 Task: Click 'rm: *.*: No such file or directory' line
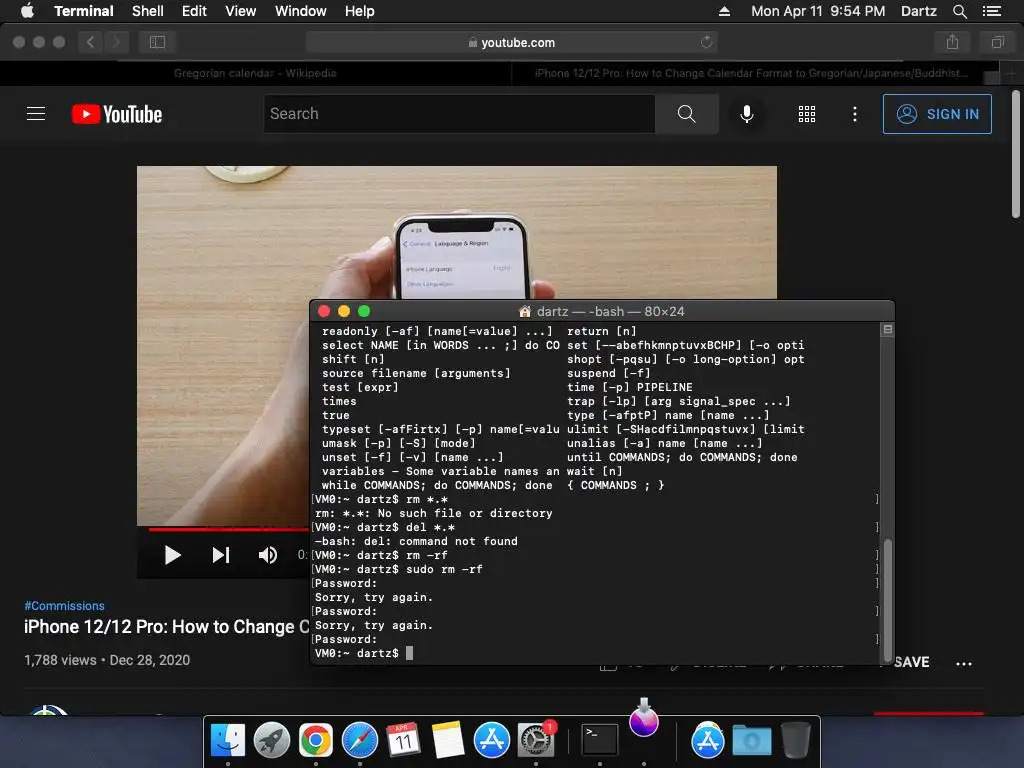click(x=434, y=513)
